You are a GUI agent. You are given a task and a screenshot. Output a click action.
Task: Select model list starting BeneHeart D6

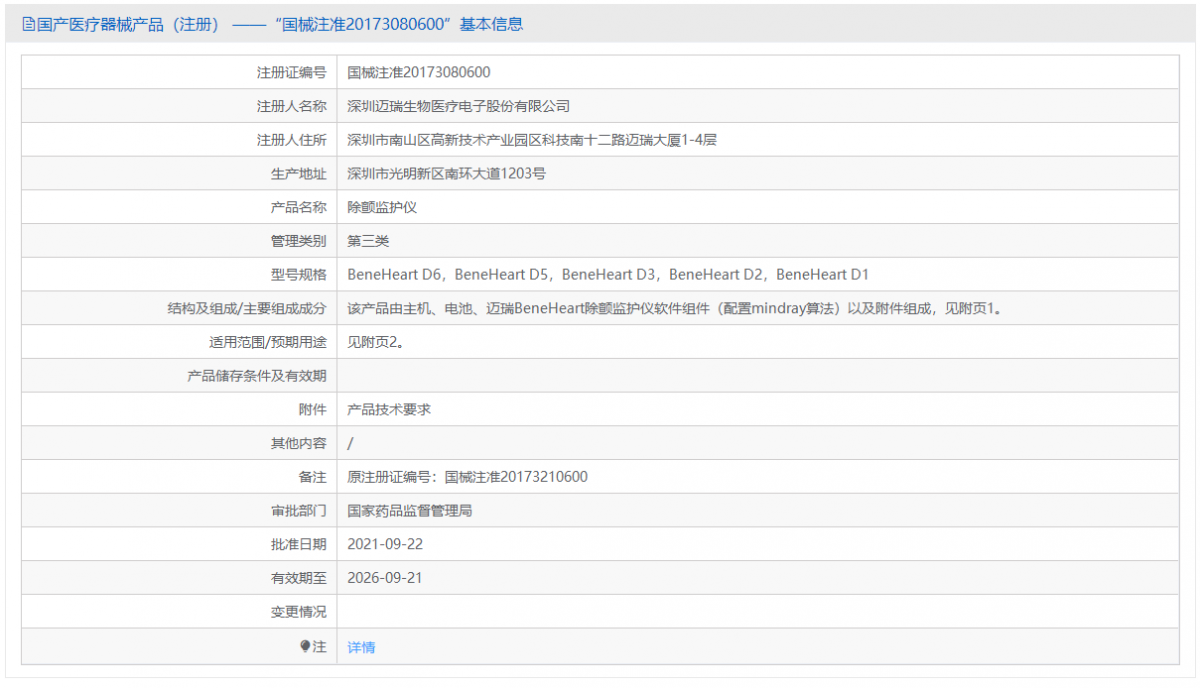point(609,274)
